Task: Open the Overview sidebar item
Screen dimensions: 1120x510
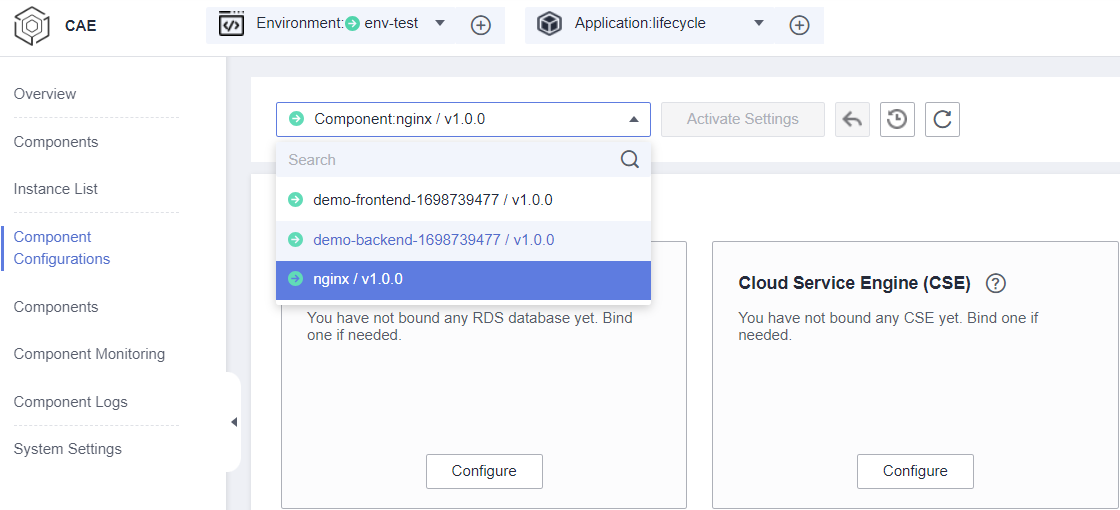Action: [45, 94]
